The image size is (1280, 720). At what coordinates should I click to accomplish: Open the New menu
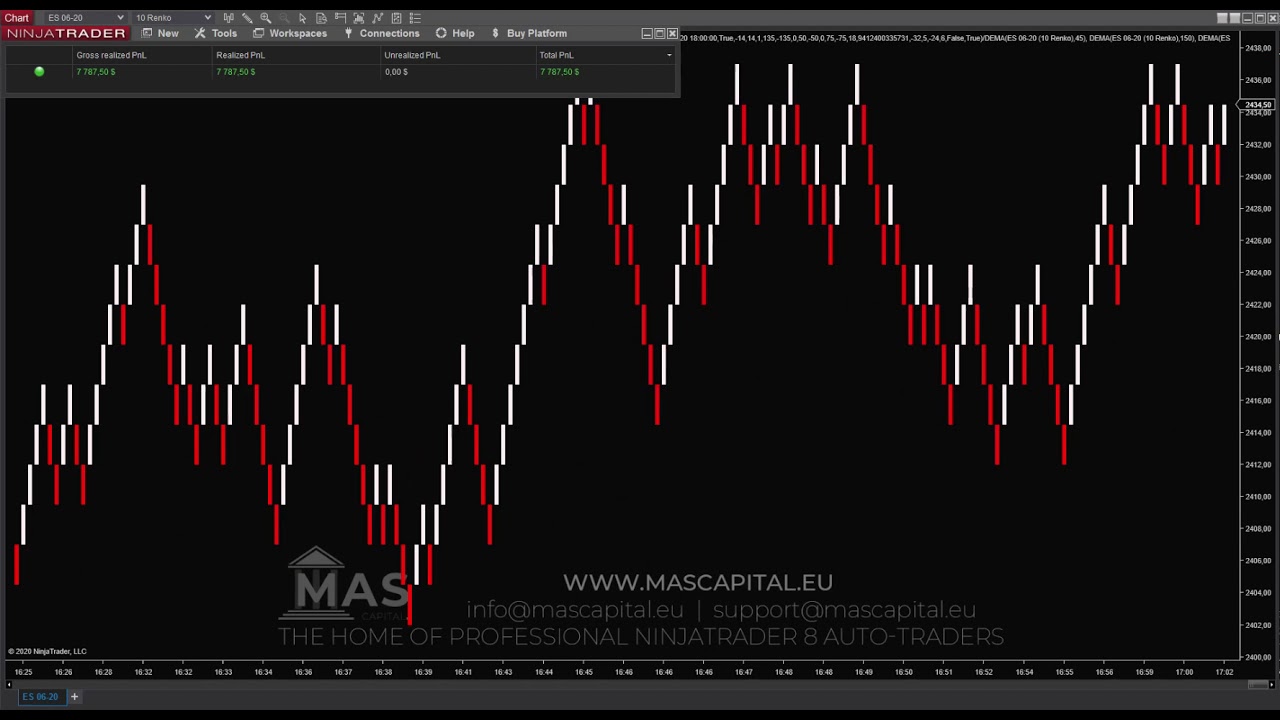tap(160, 33)
